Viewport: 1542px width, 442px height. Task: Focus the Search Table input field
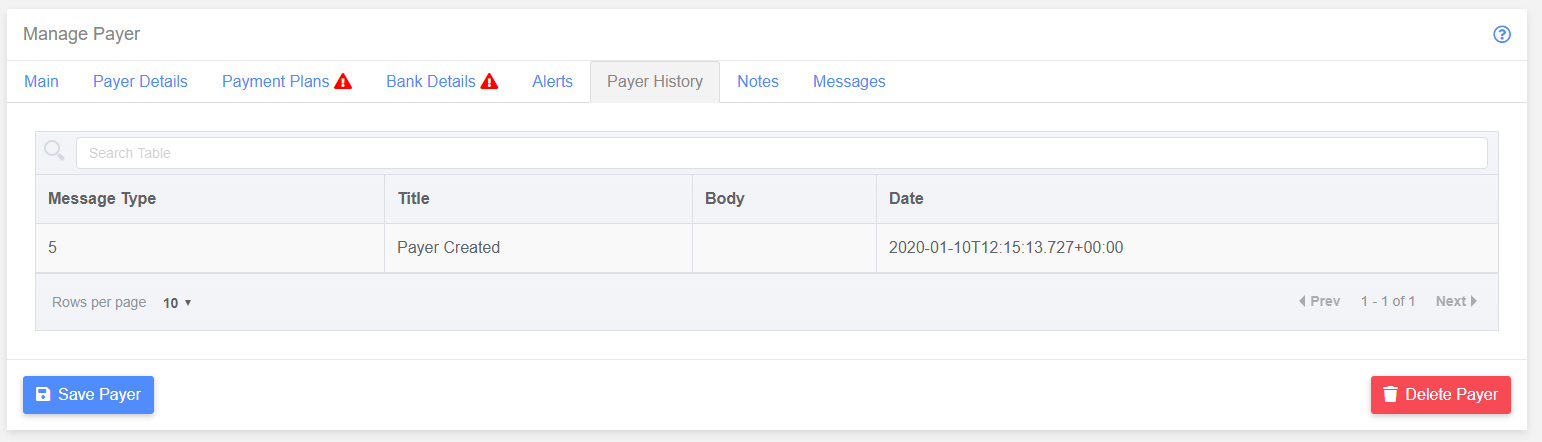click(x=781, y=153)
